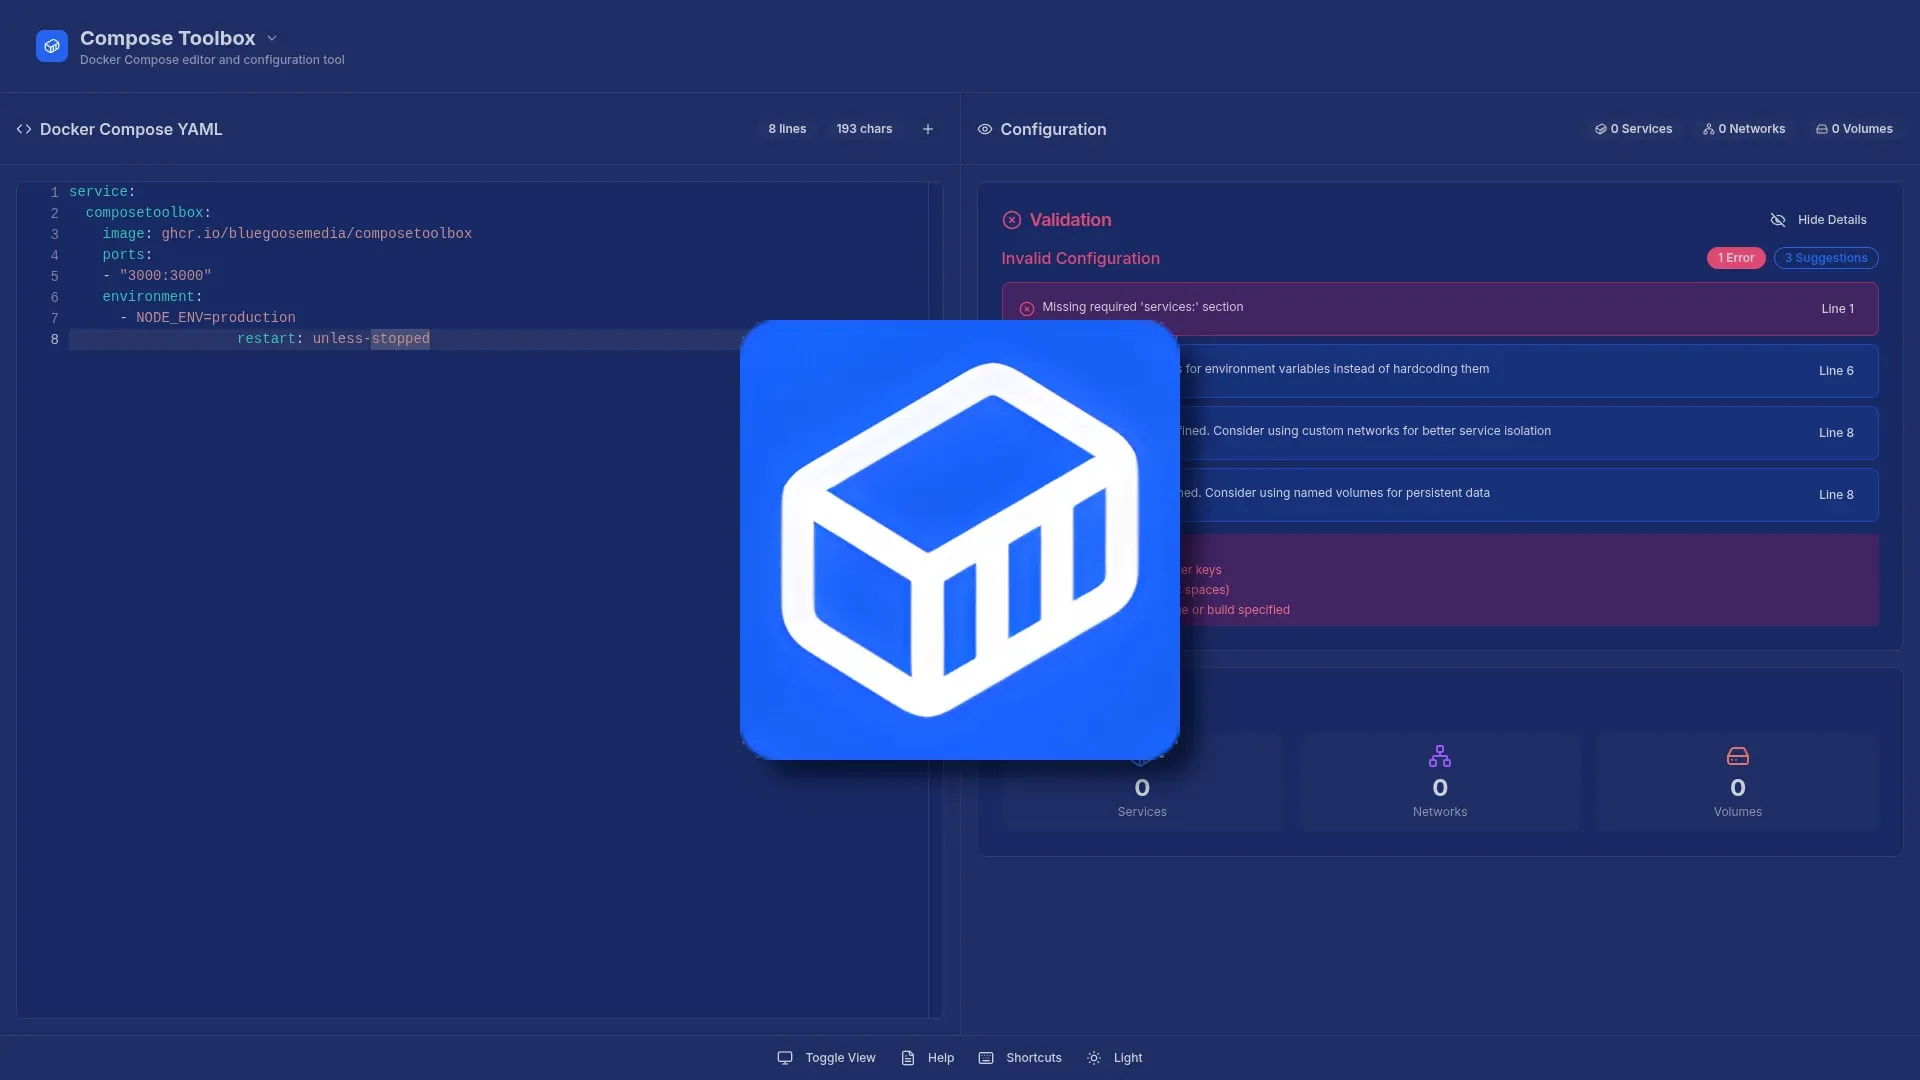Click the plus button in the YAML header
The height and width of the screenshot is (1080, 1920).
click(x=928, y=129)
